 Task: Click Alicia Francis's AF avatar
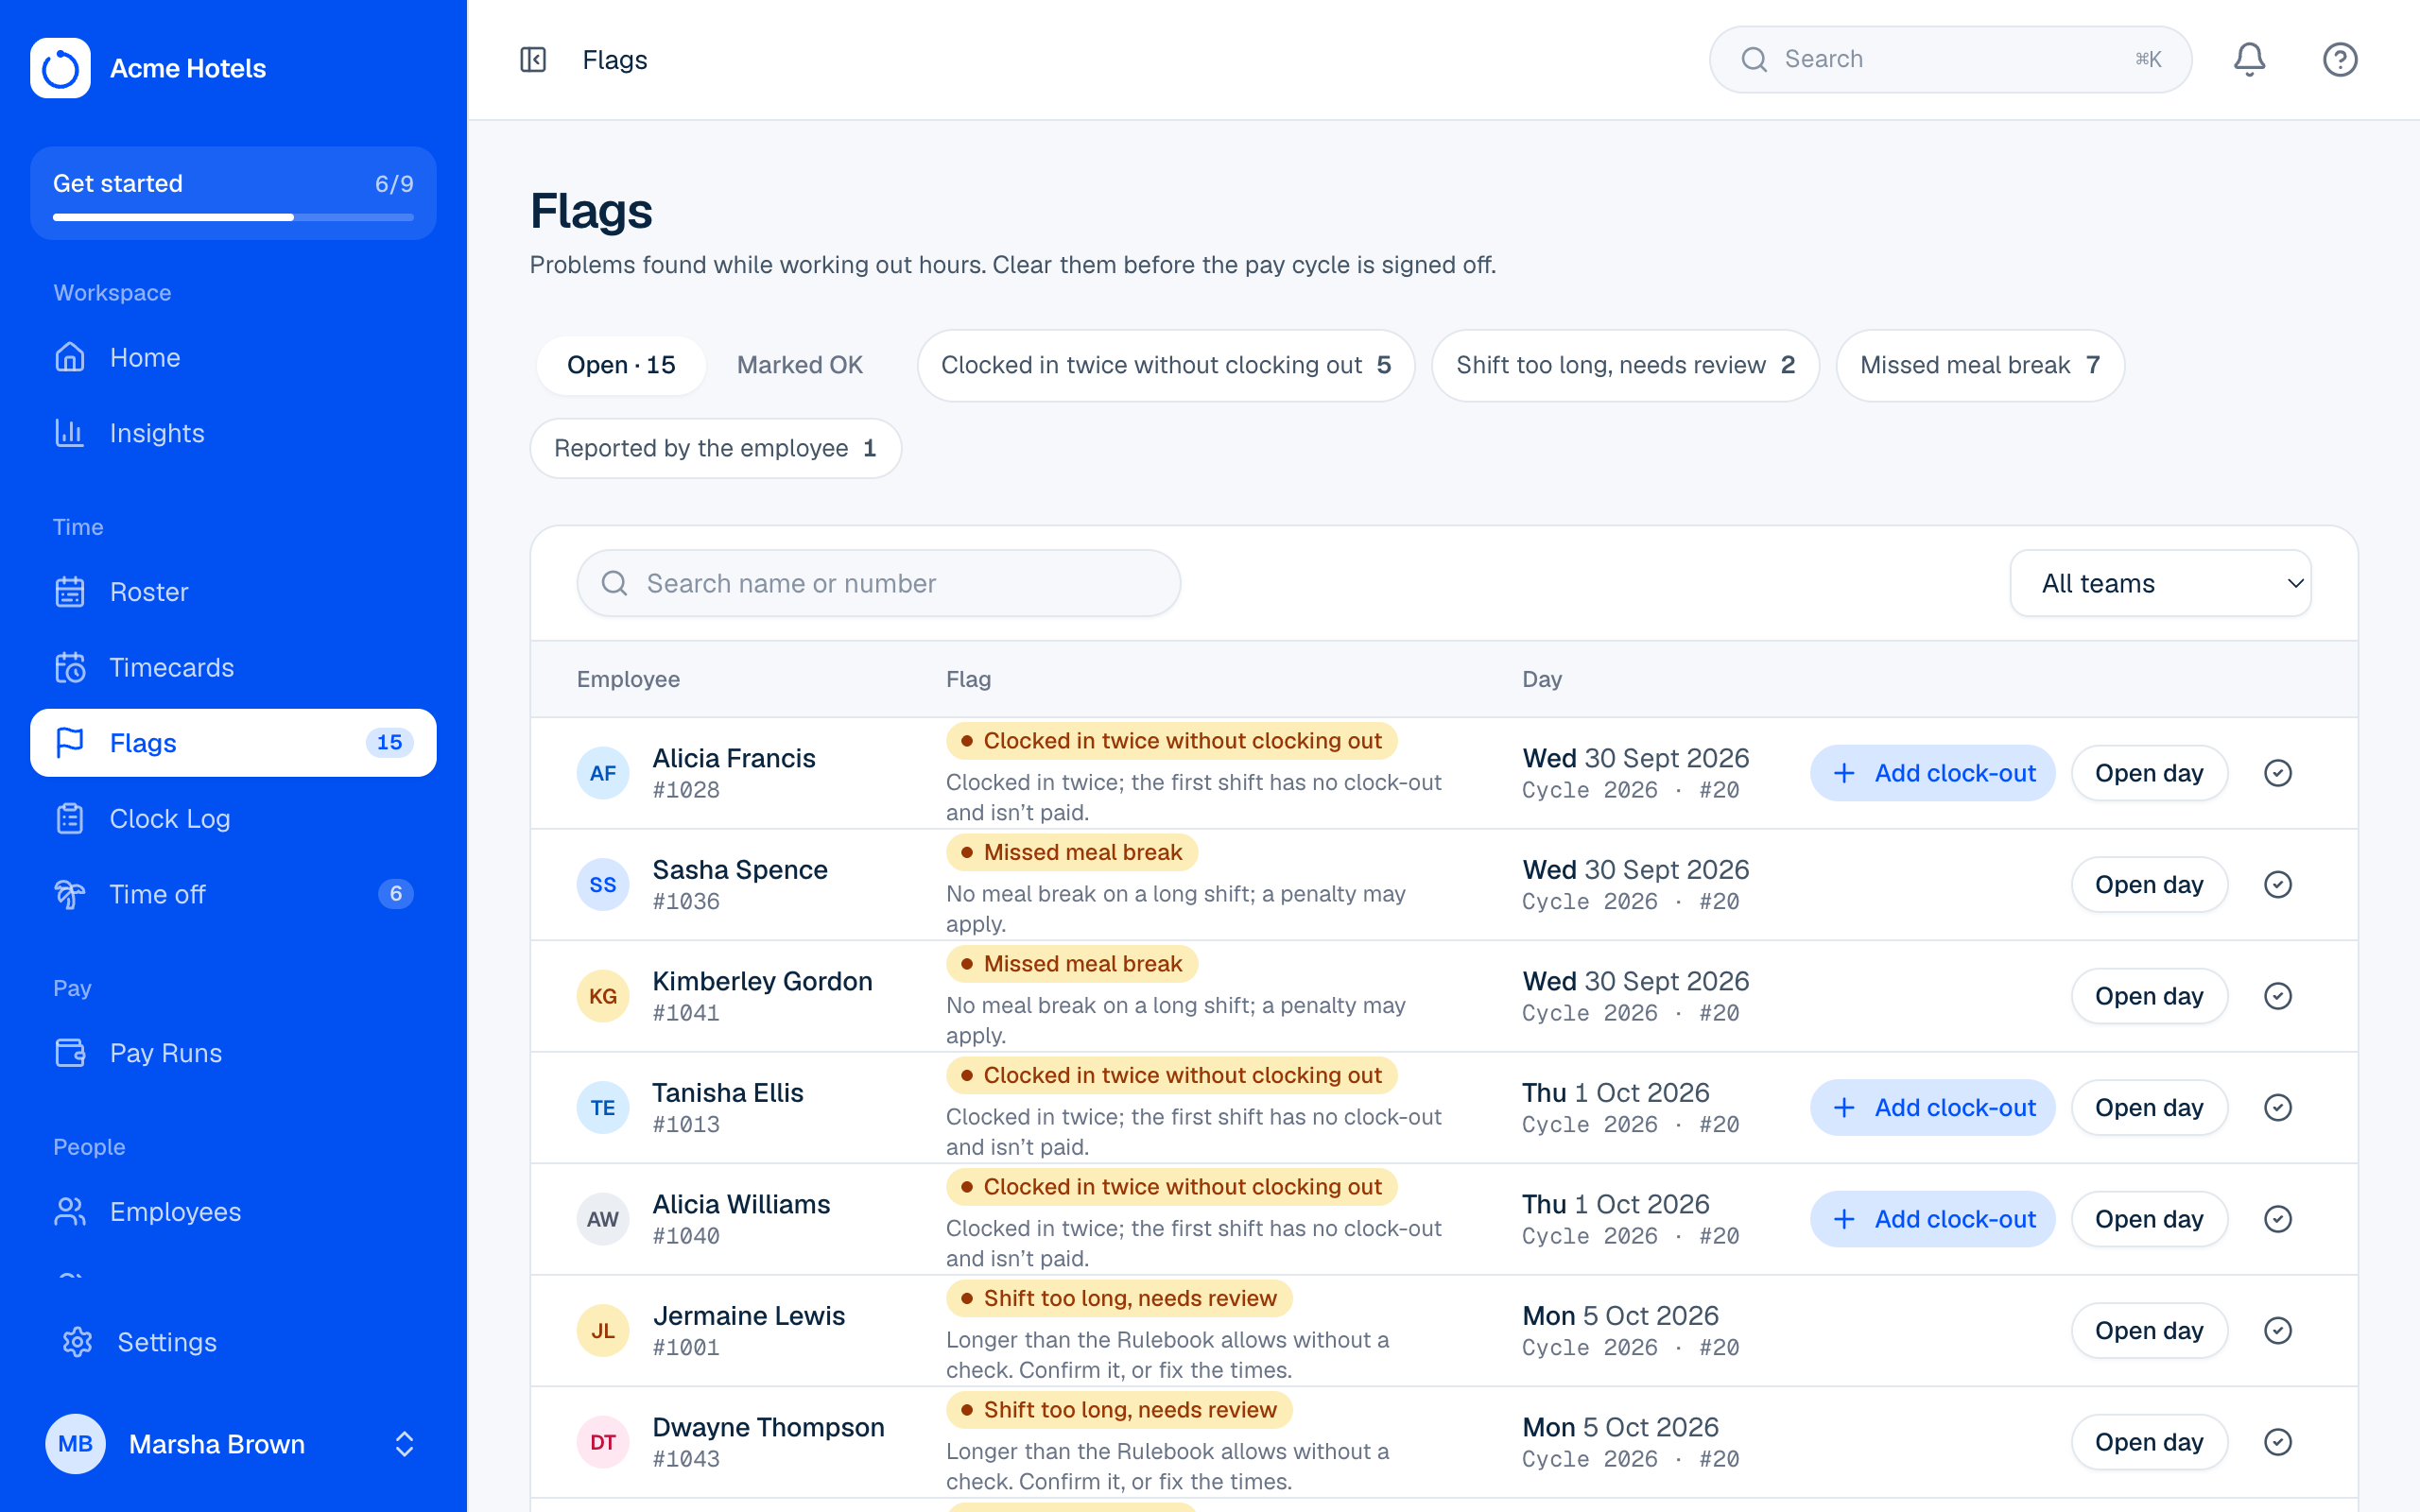point(603,773)
